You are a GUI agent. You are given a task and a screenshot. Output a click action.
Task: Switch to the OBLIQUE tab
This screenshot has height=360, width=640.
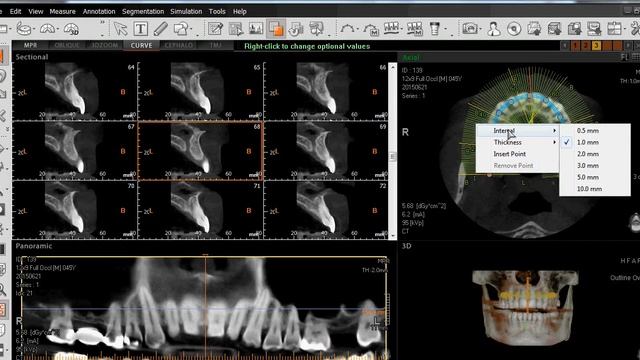(x=67, y=45)
